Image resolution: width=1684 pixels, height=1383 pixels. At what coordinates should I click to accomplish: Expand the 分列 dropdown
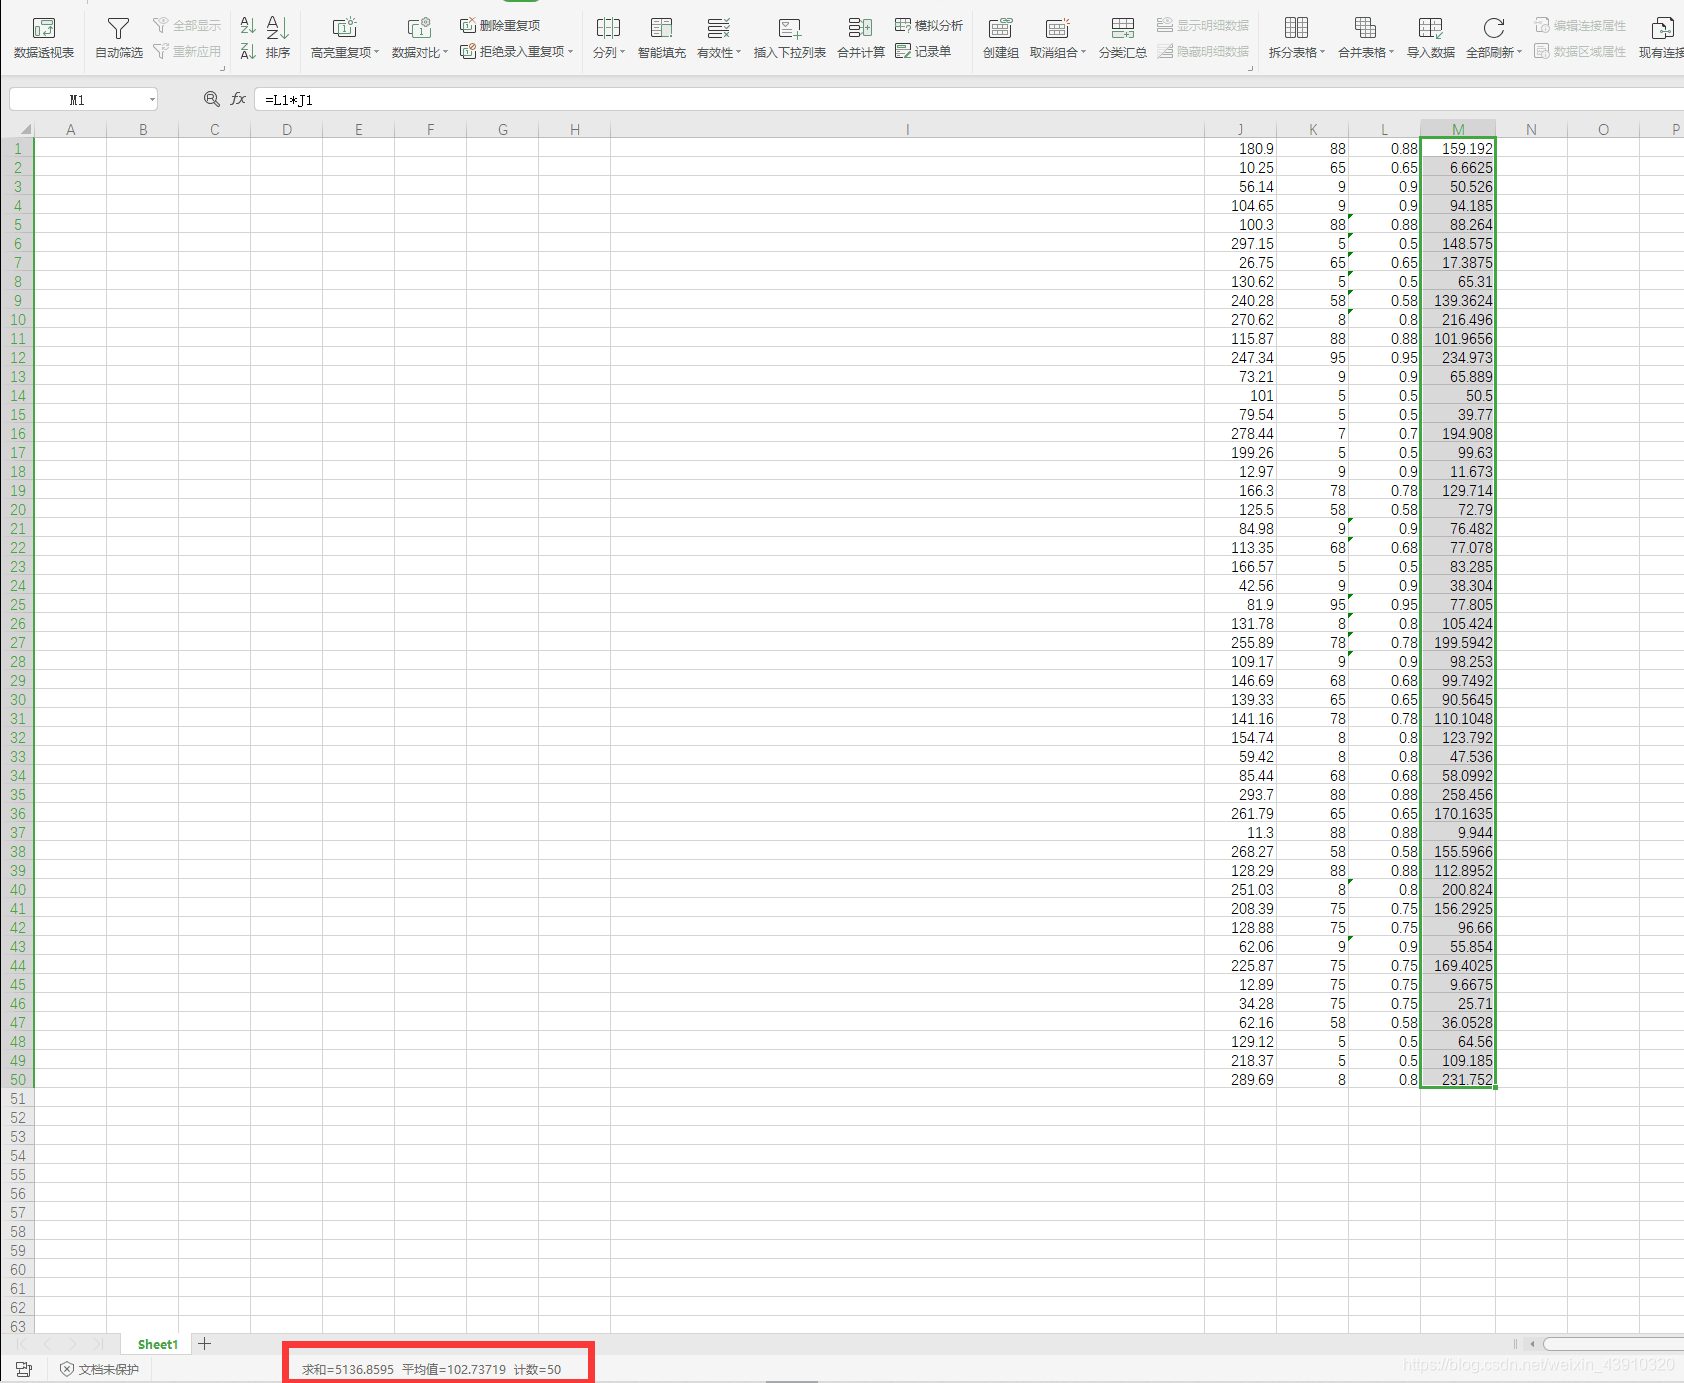pos(622,52)
